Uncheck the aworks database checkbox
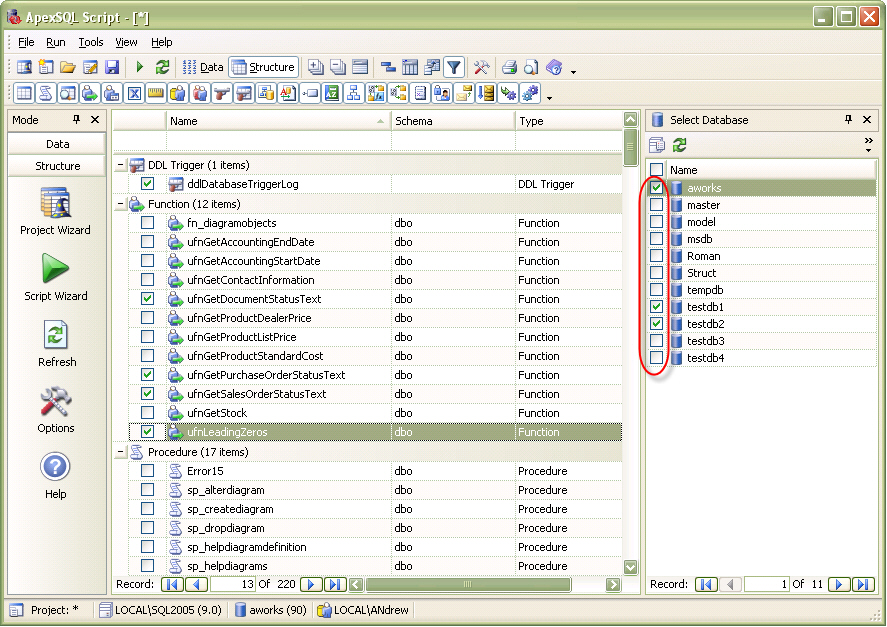This screenshot has height=627, width=887. 656,187
